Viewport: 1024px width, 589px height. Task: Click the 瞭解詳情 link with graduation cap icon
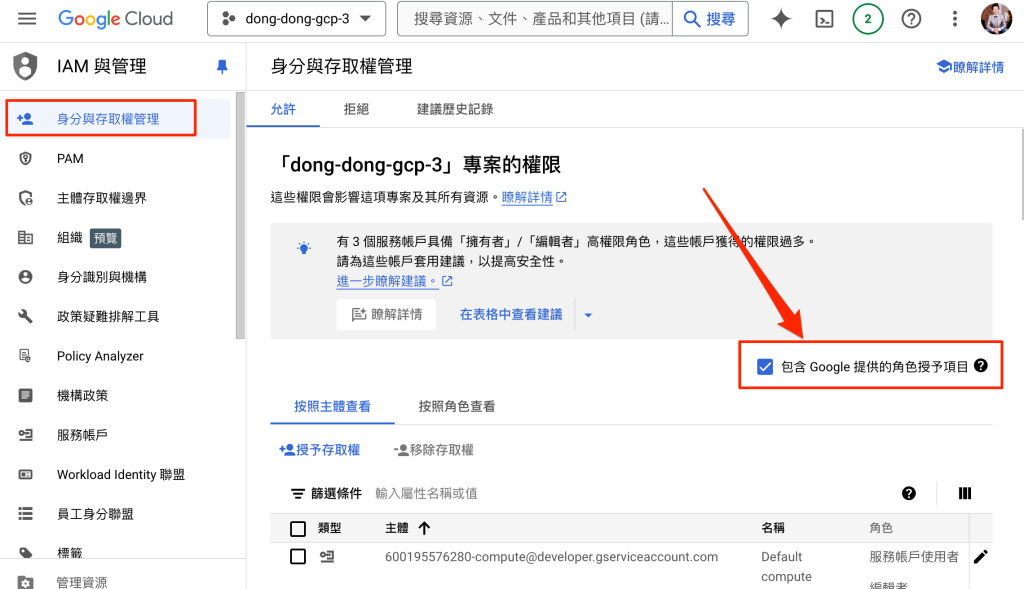970,67
